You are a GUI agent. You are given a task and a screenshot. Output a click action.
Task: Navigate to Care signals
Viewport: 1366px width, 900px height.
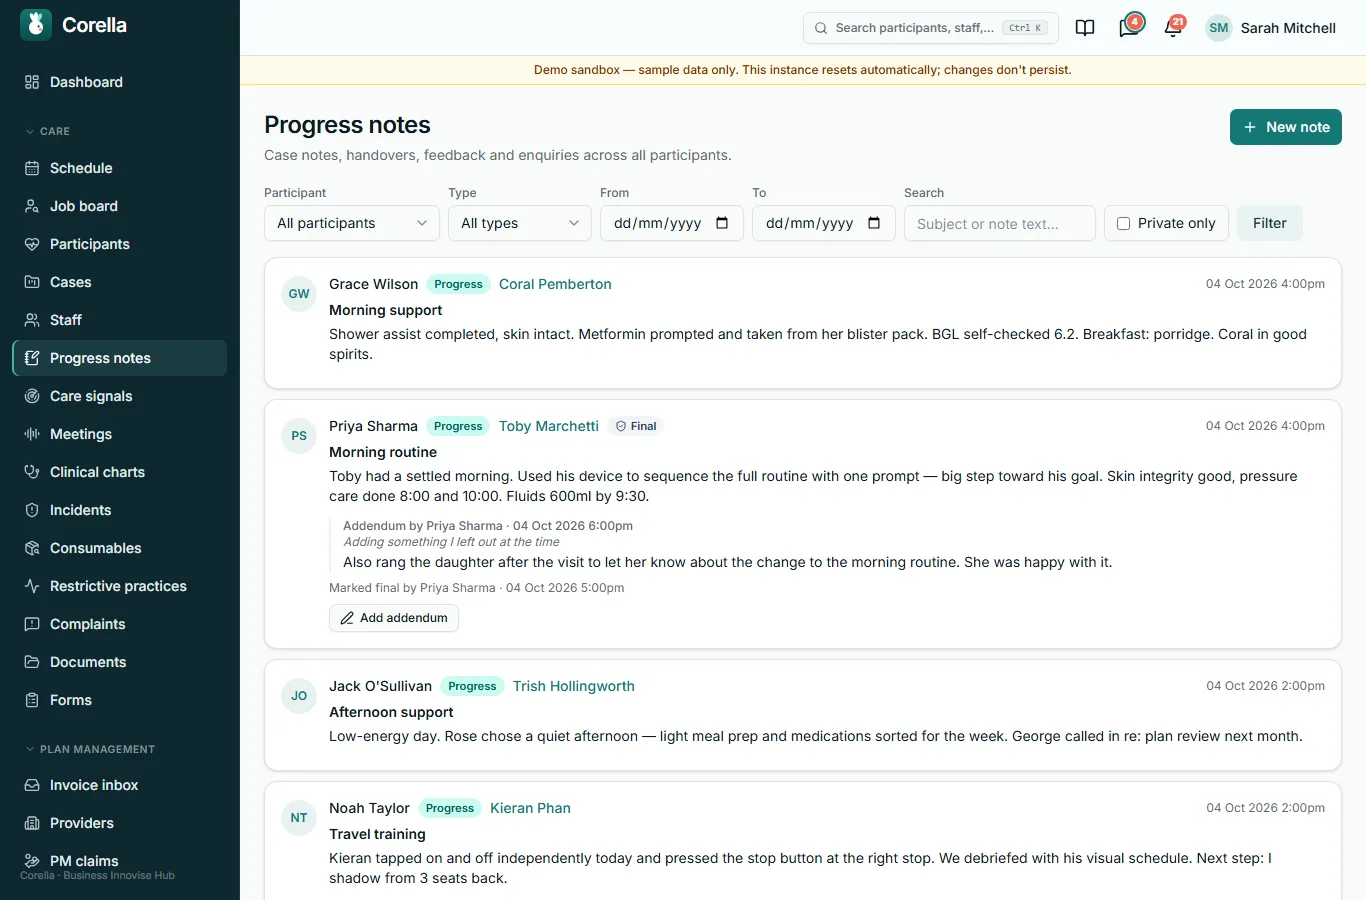point(120,396)
